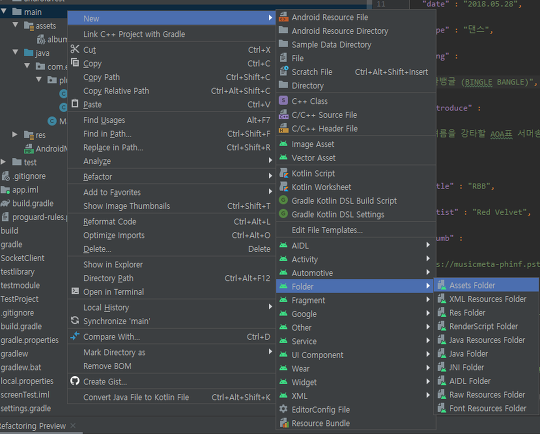The image size is (540, 434).
Task: Collapse the java folder tree arrow
Action: coord(15,52)
